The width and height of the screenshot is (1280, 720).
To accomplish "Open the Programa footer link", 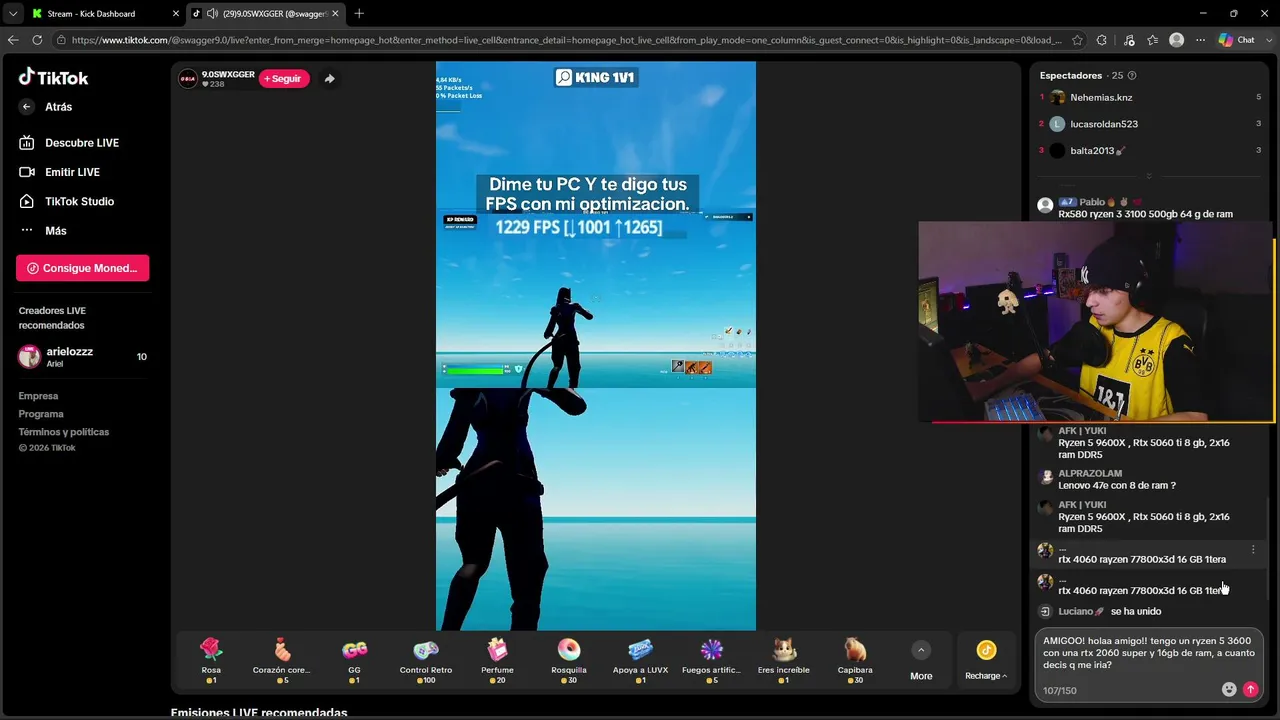I will coord(41,414).
